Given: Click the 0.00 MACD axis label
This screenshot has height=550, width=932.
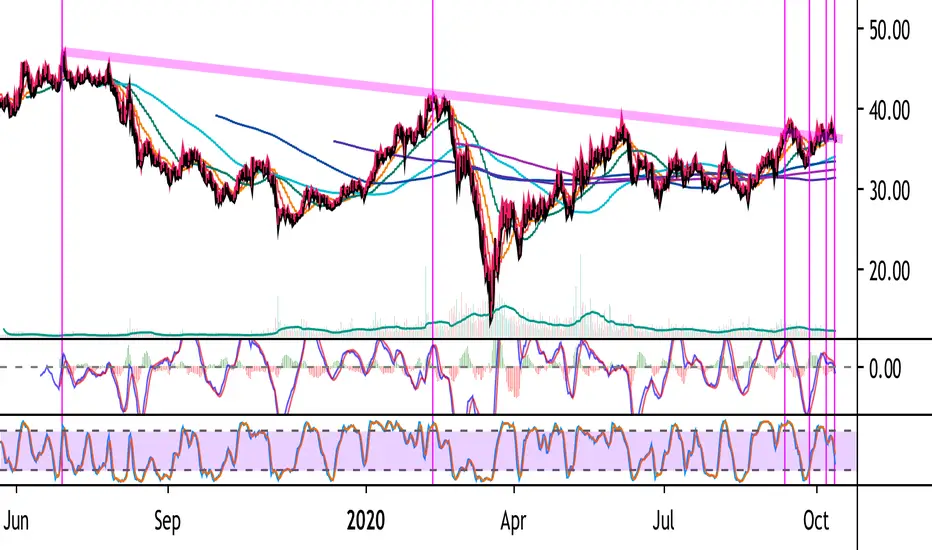Looking at the screenshot, I should point(885,369).
